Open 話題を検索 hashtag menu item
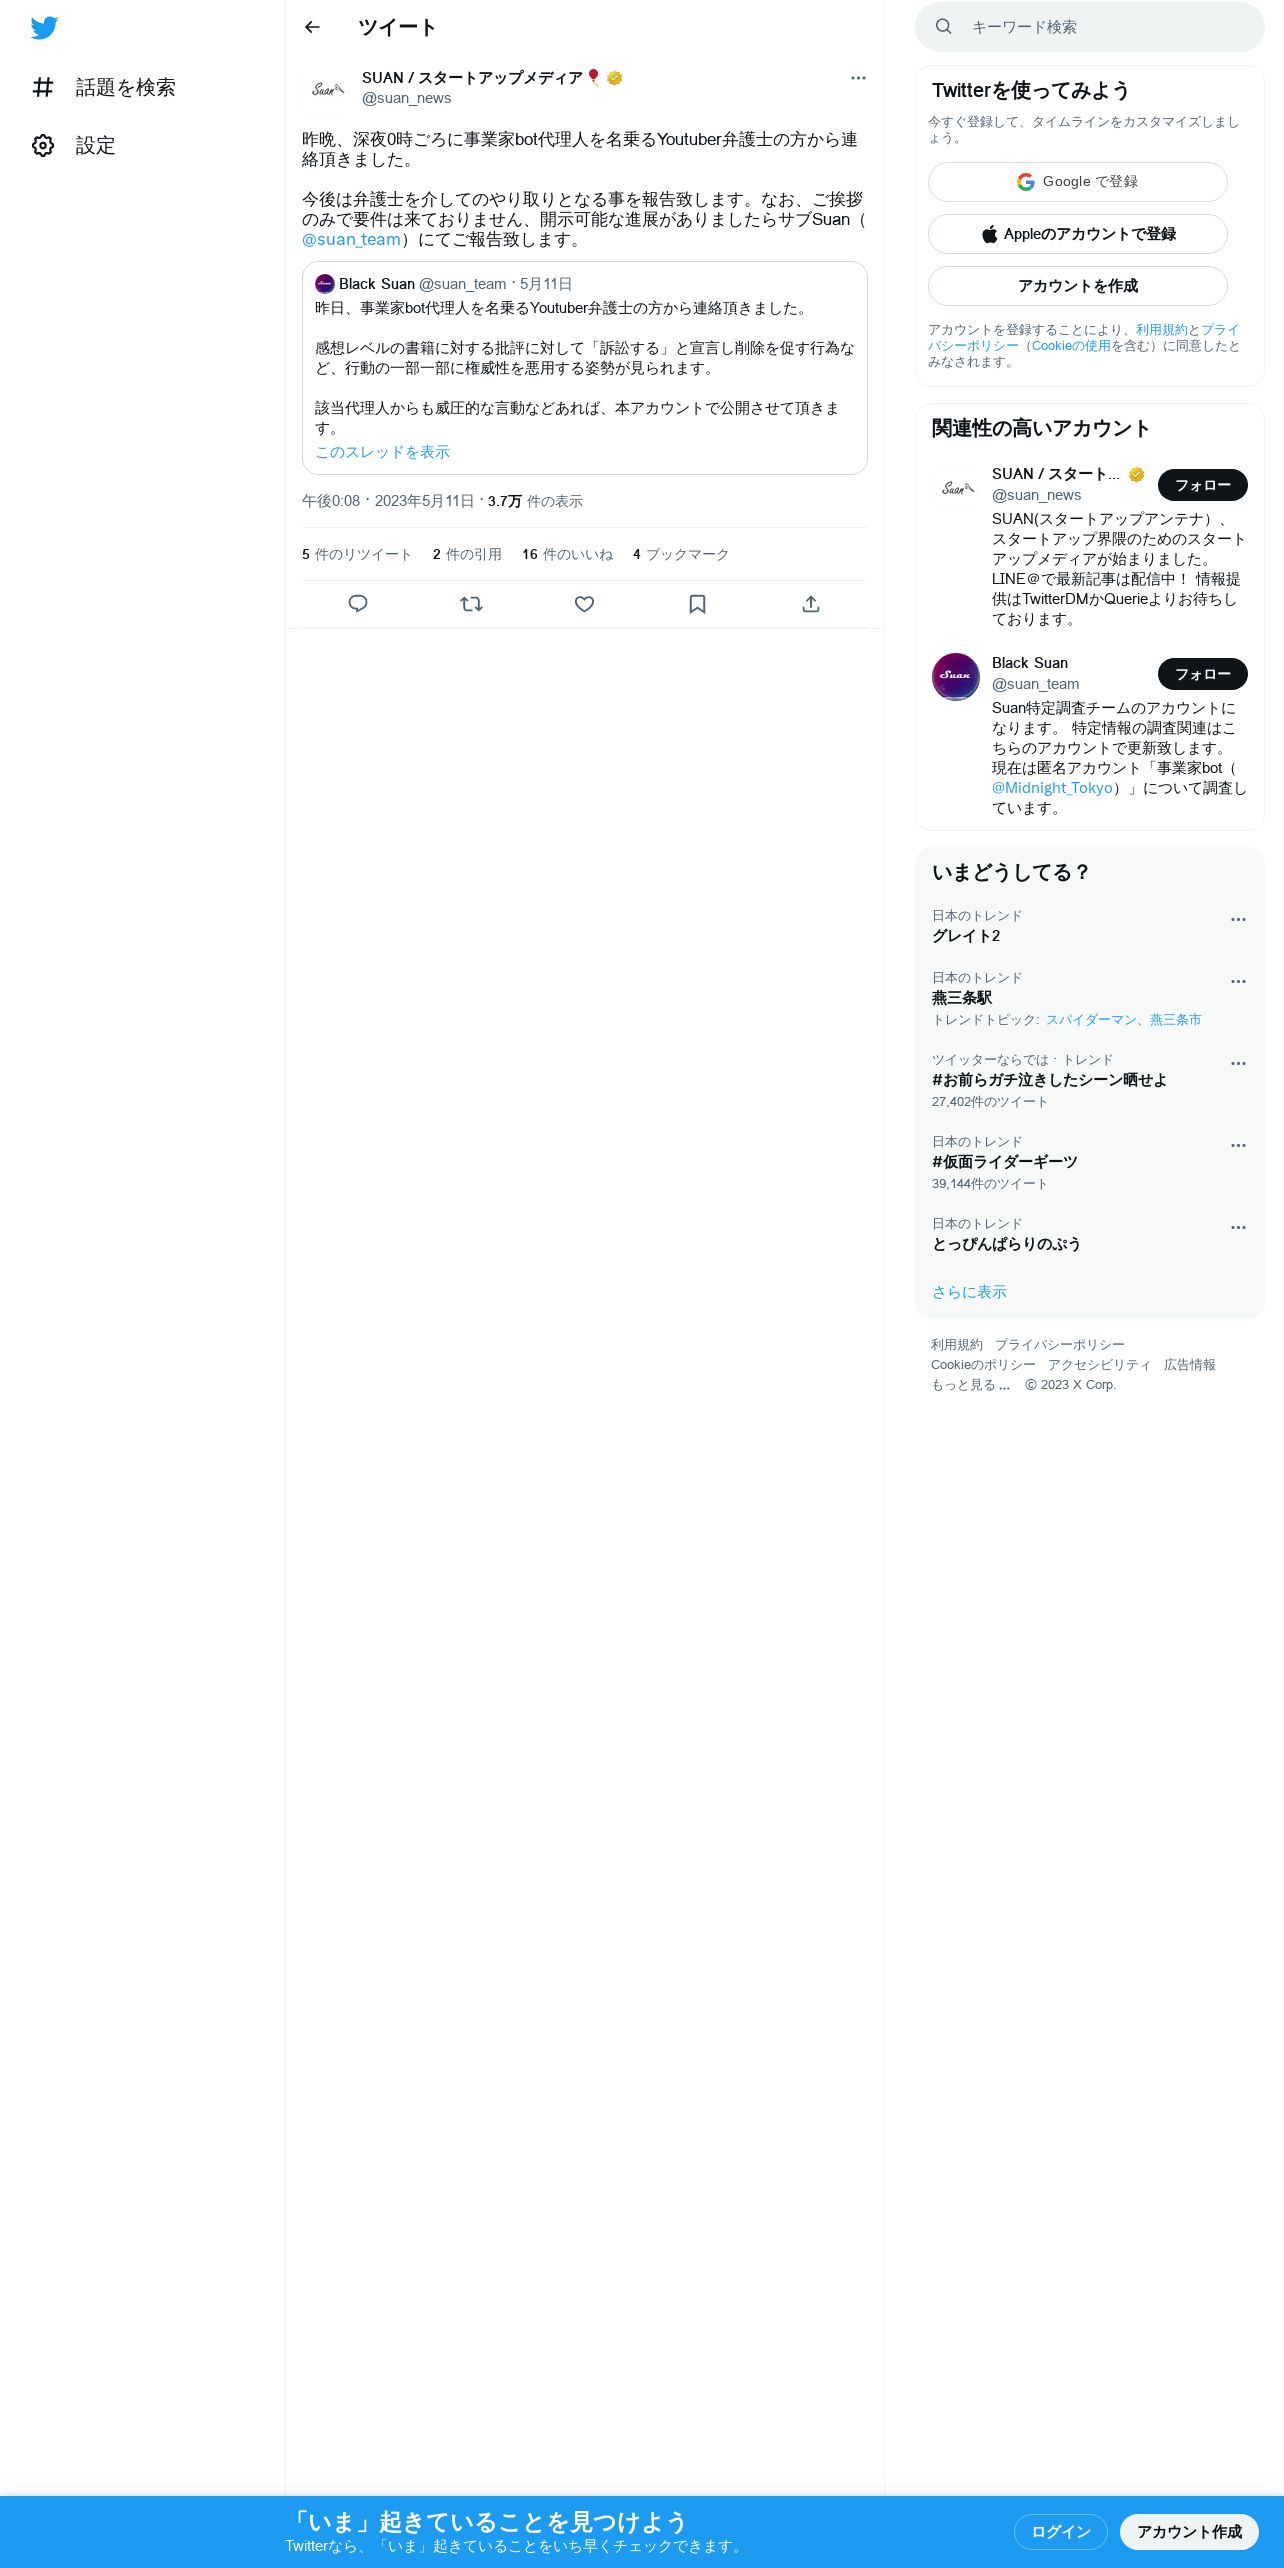1284x2568 pixels. (x=104, y=88)
